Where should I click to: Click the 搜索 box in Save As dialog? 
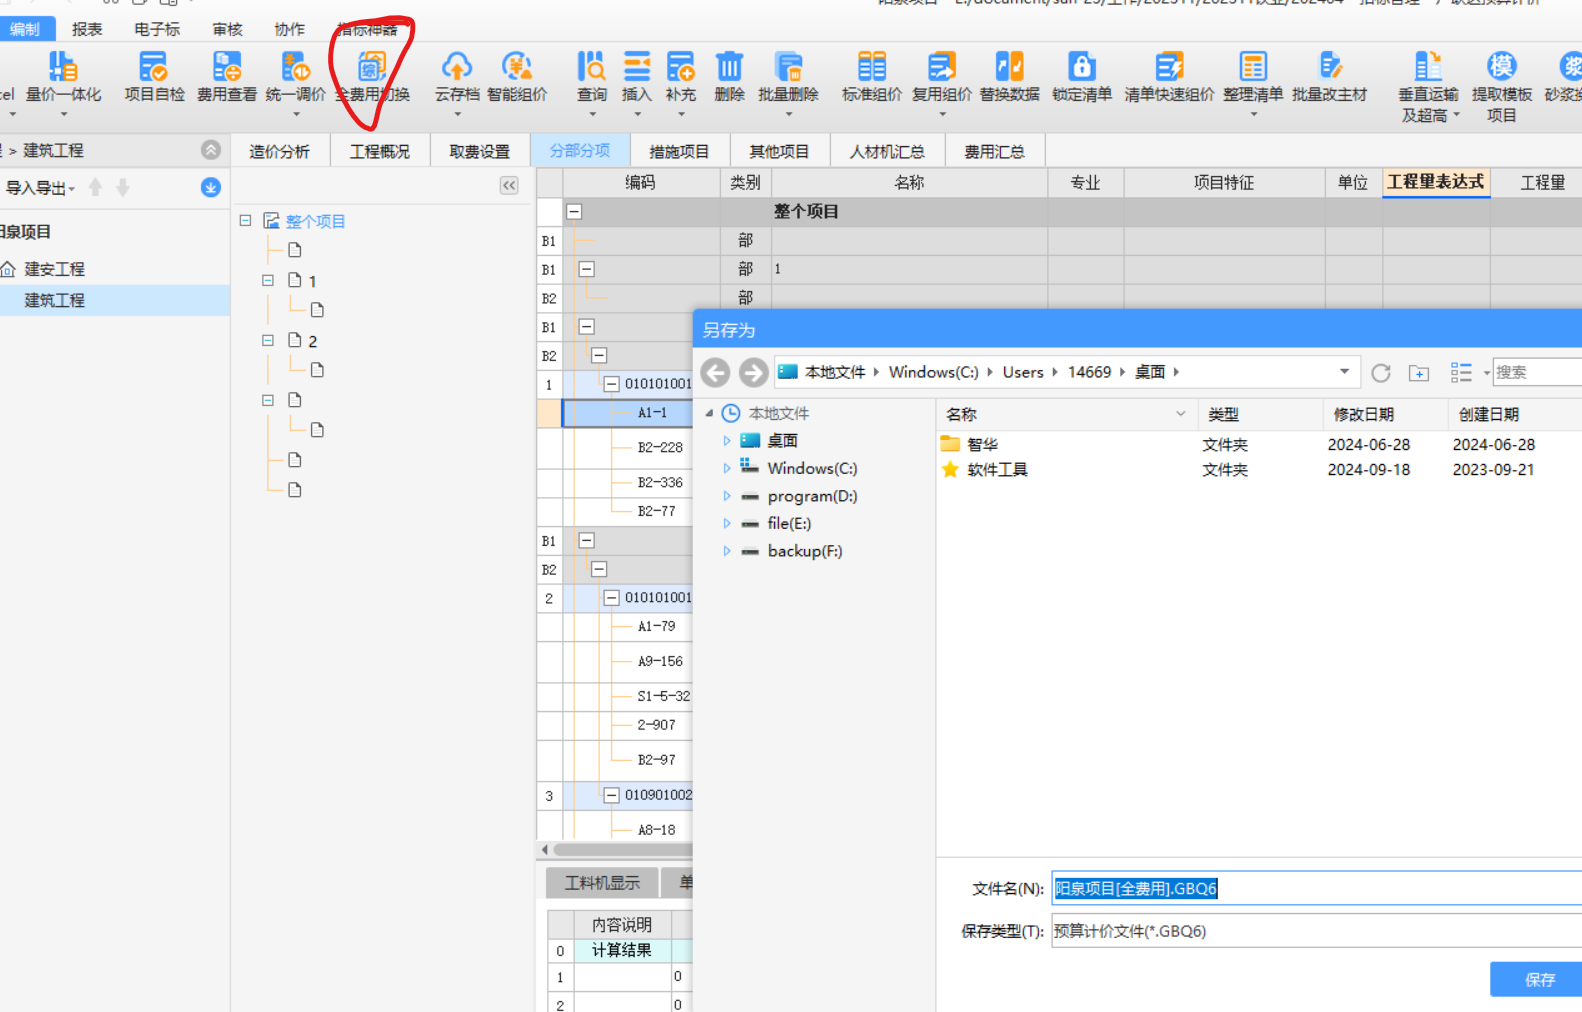click(x=1537, y=372)
